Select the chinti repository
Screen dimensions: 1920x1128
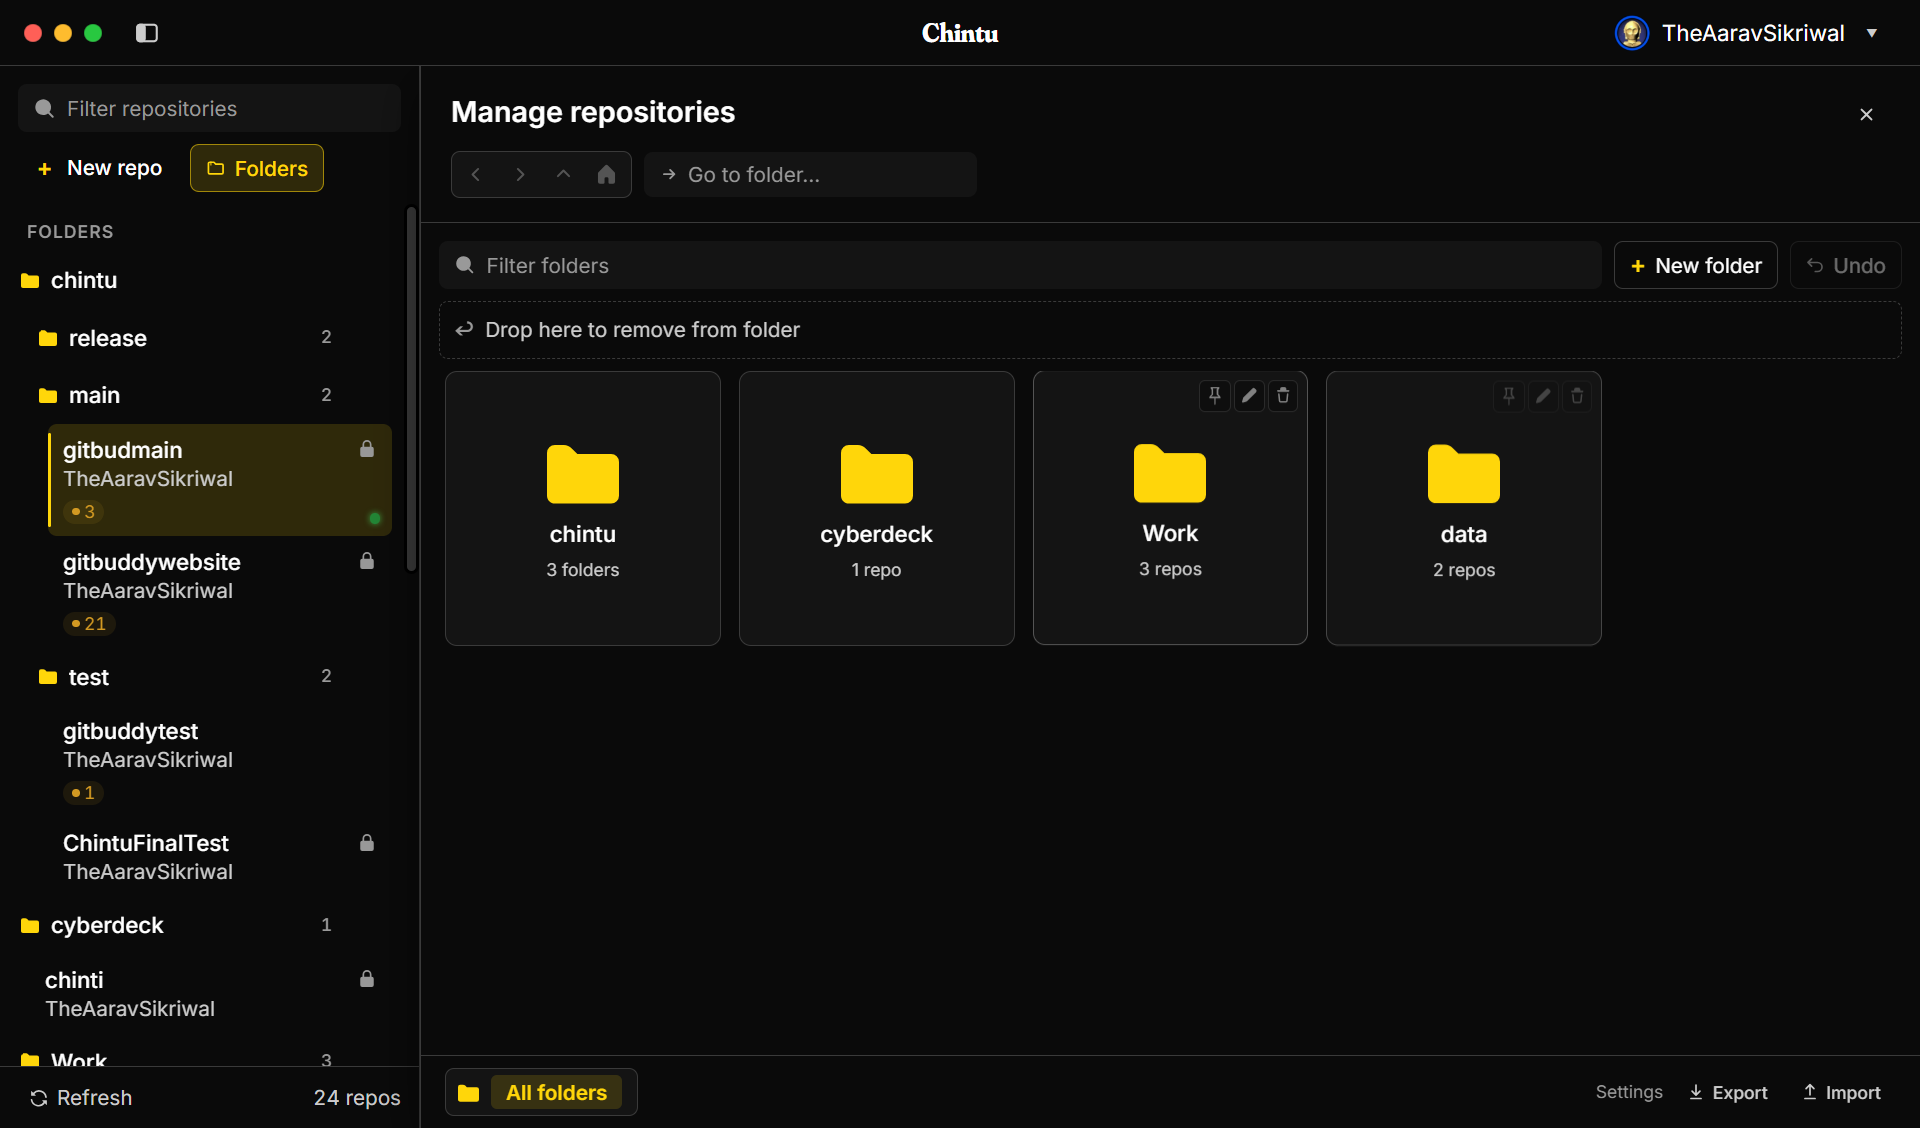pyautogui.click(x=210, y=994)
